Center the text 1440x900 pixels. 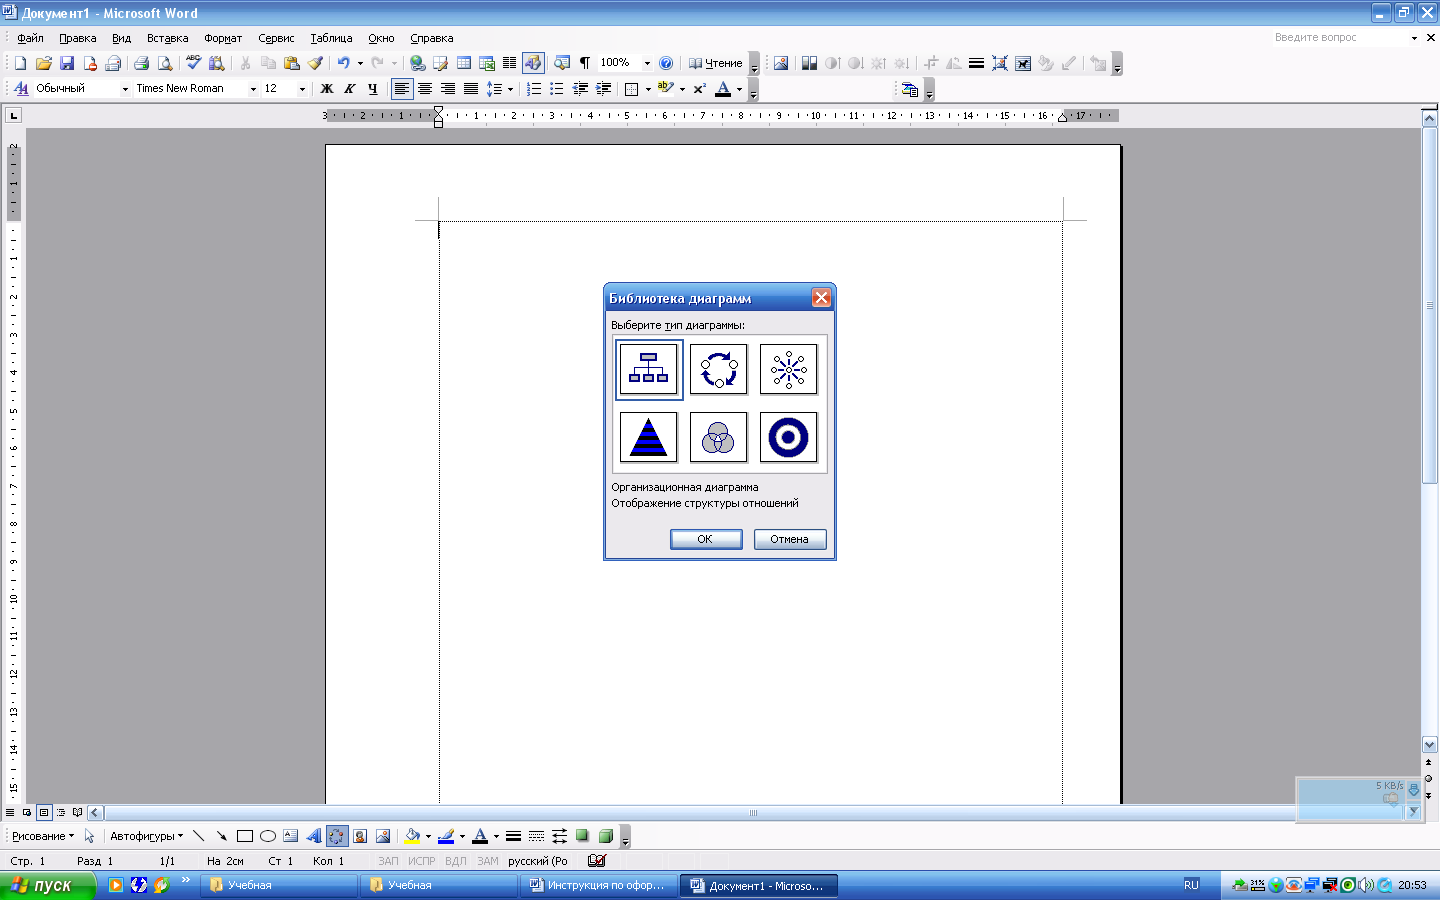(425, 89)
